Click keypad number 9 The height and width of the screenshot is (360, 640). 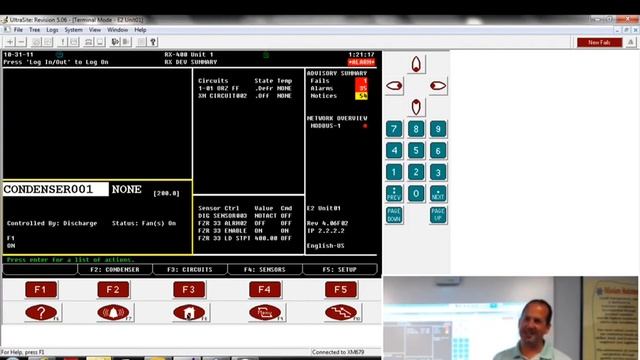438,129
